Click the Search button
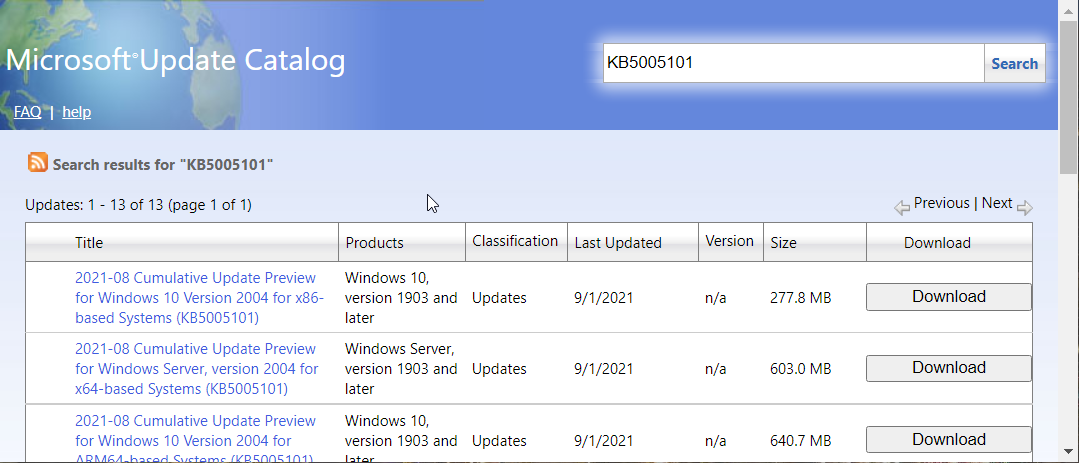This screenshot has width=1079, height=463. pos(1014,63)
